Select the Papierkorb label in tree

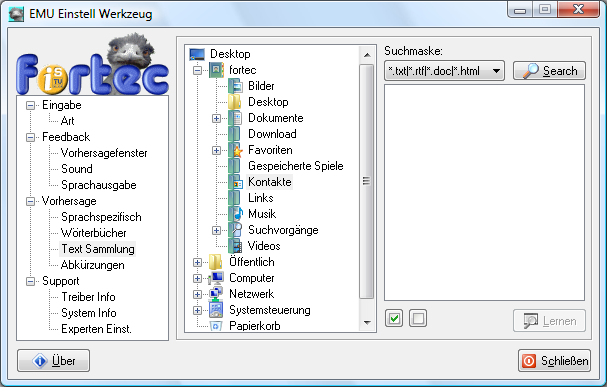point(255,326)
